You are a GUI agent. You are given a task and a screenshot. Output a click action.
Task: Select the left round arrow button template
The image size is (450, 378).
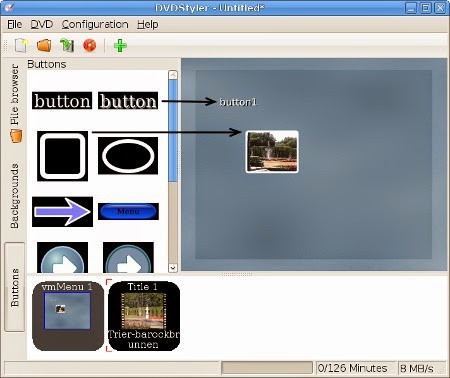pos(62,258)
